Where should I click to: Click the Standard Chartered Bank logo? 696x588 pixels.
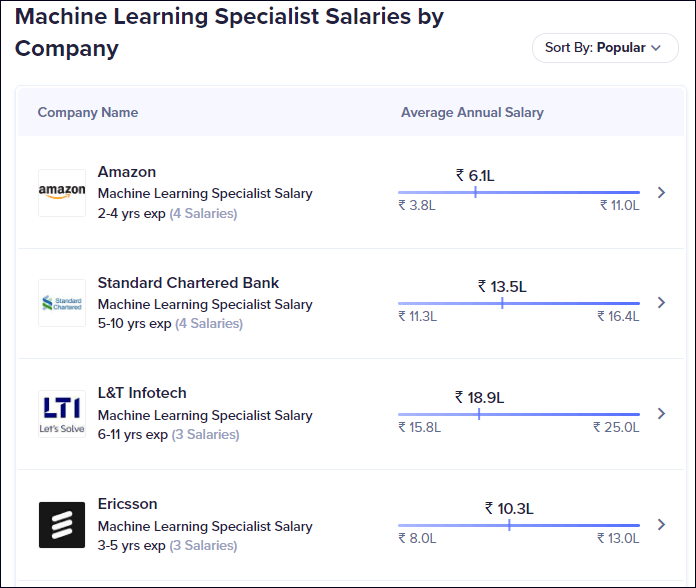pos(62,303)
